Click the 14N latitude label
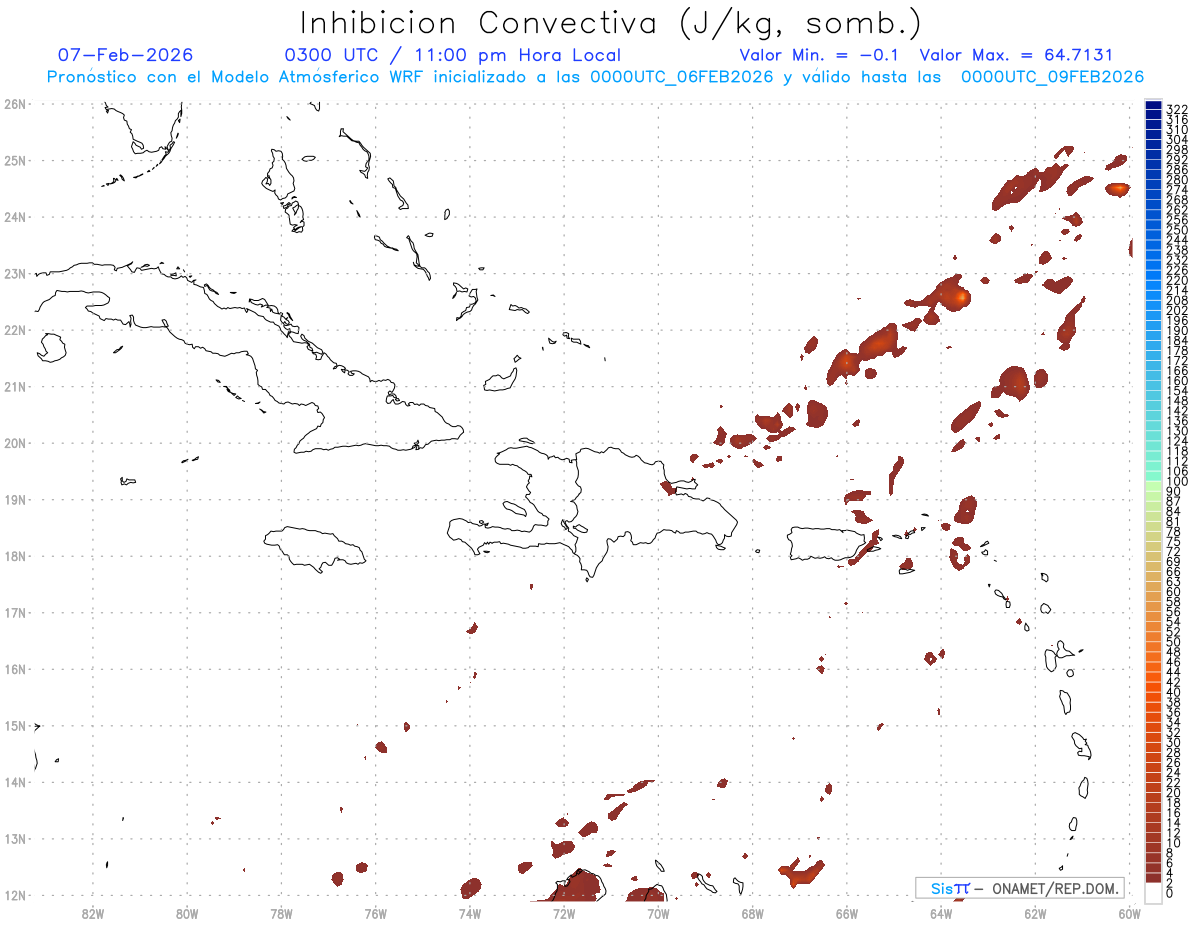This screenshot has width=1200, height=927. (14, 782)
